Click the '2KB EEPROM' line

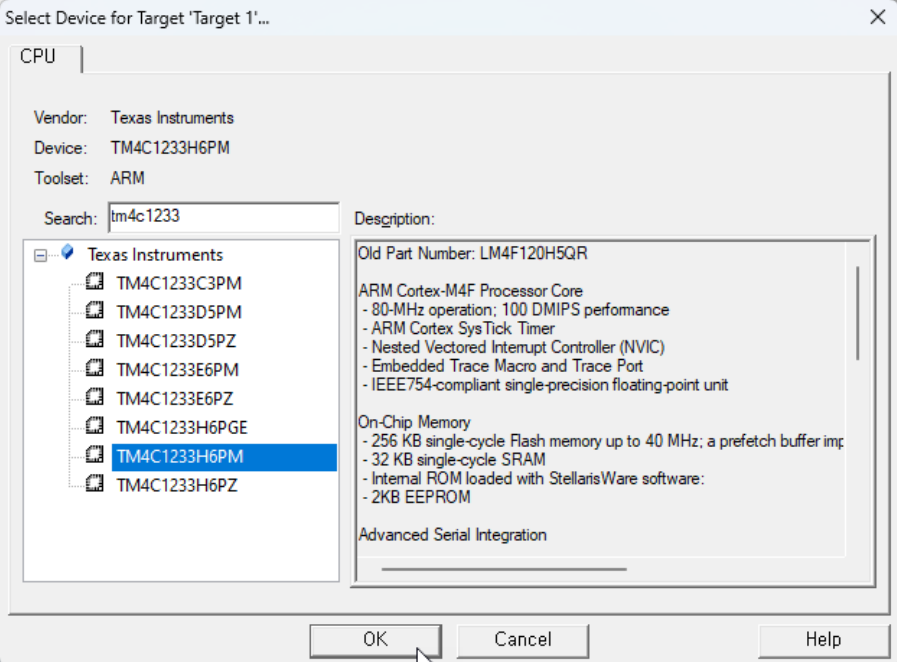click(417, 497)
